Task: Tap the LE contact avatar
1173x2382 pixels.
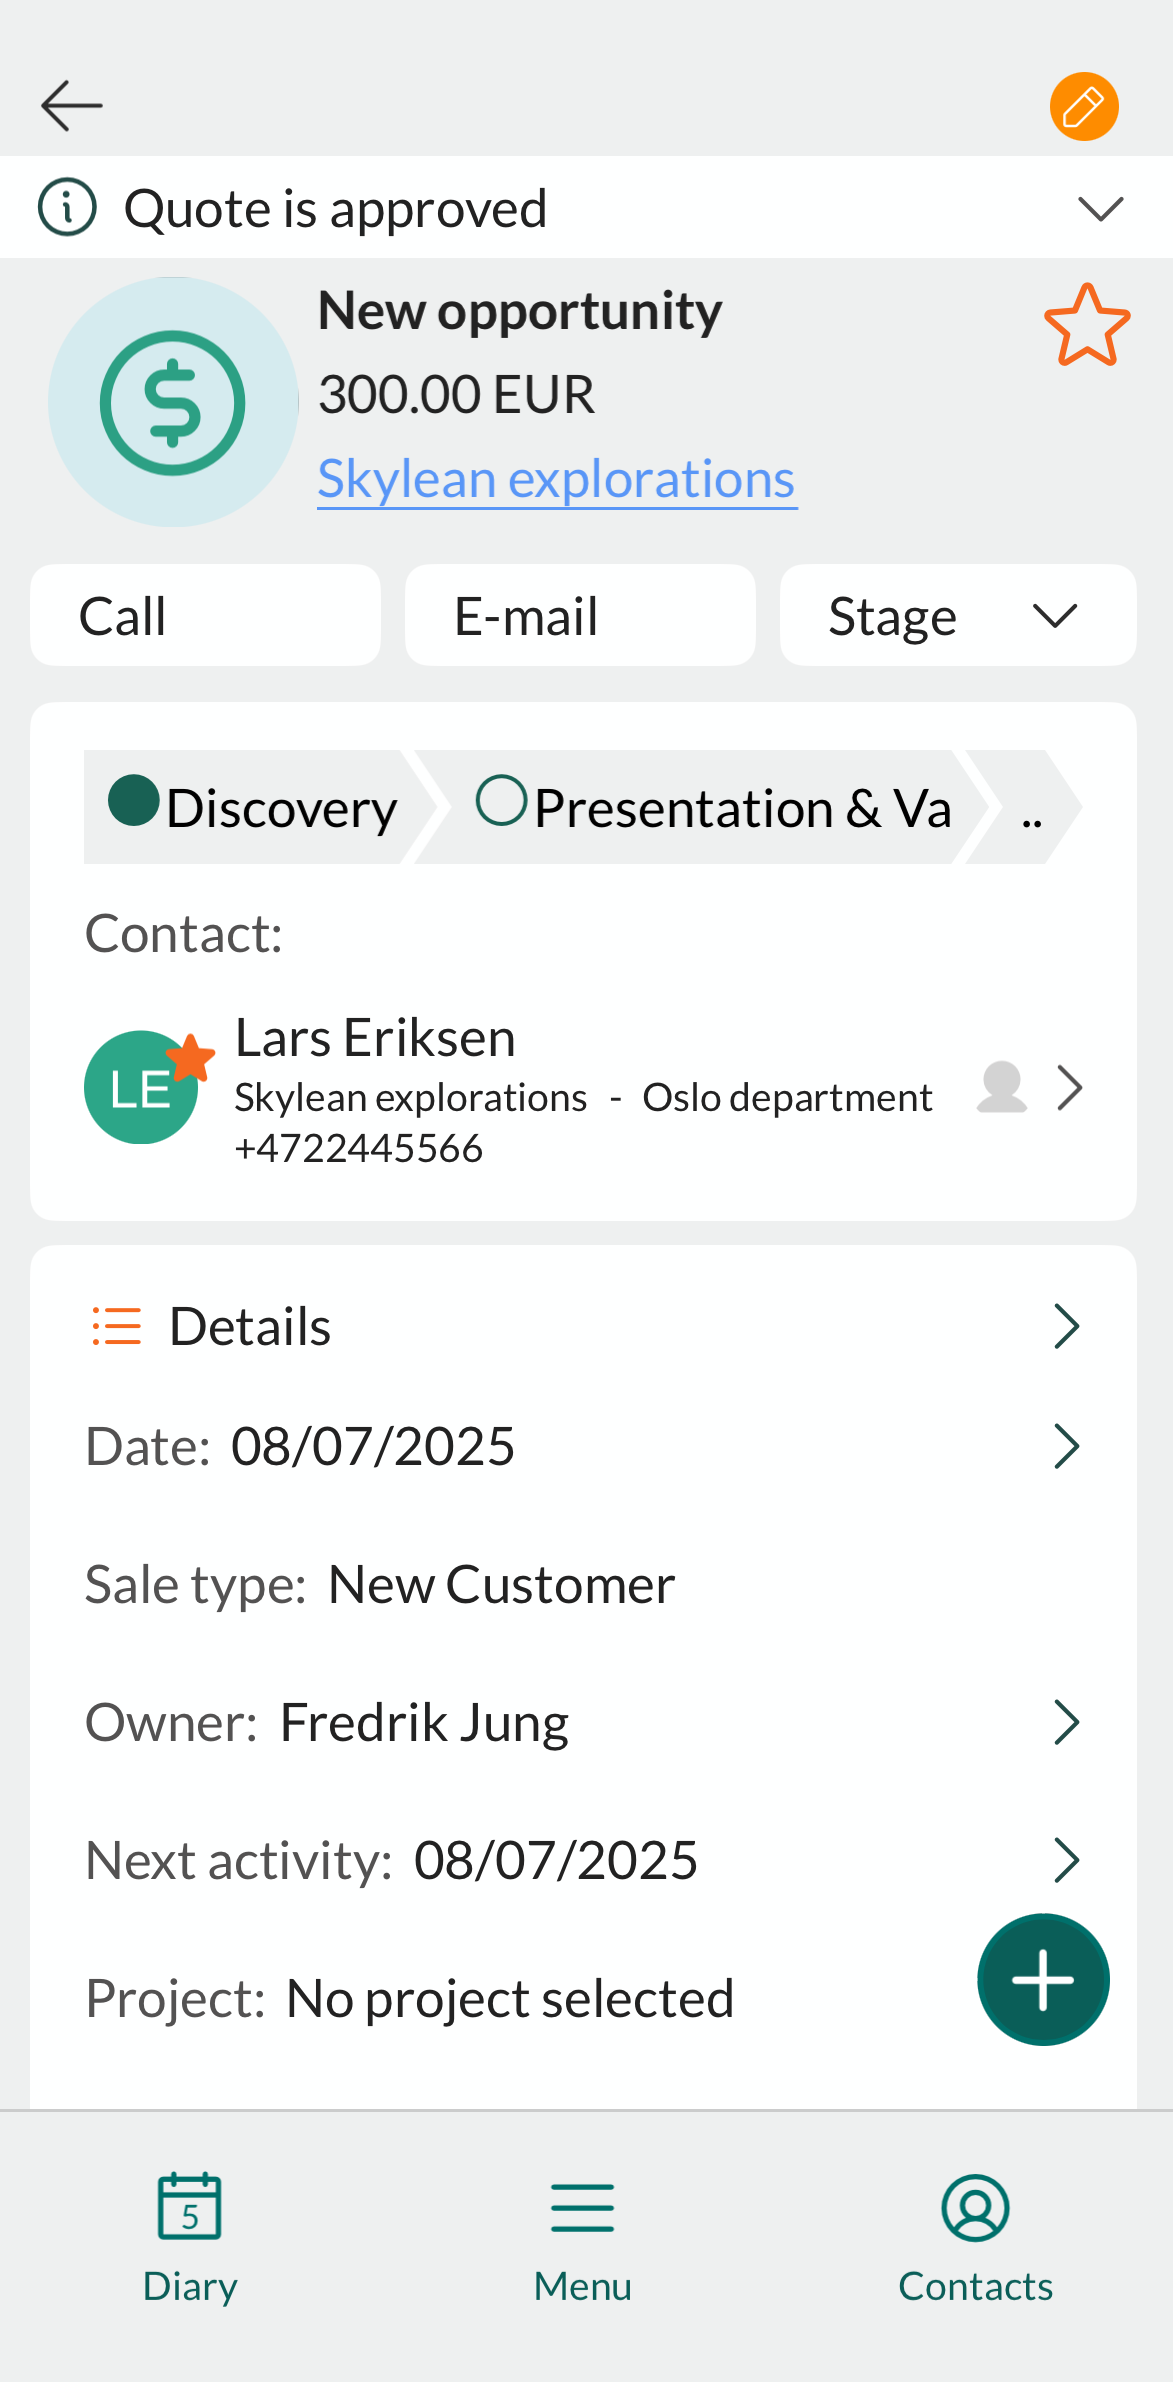Action: tap(142, 1087)
